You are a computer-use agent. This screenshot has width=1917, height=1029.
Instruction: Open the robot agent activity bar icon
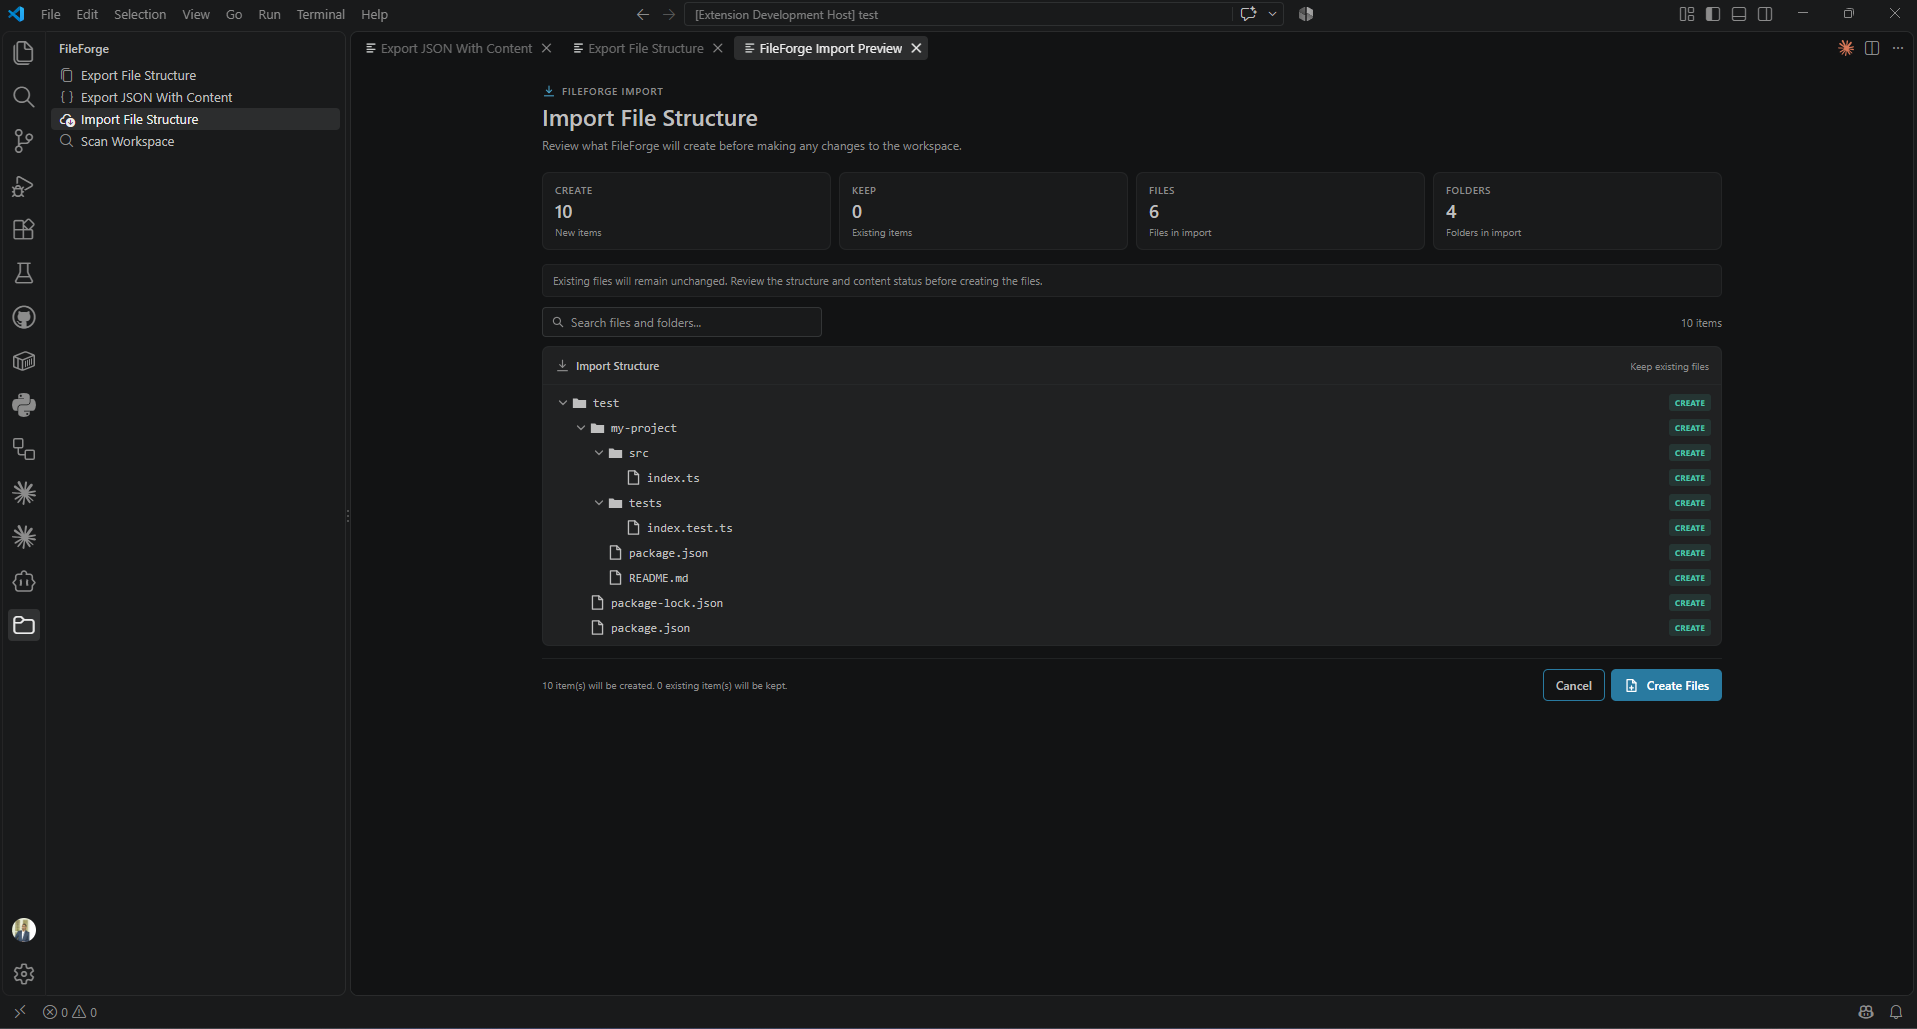point(23,581)
